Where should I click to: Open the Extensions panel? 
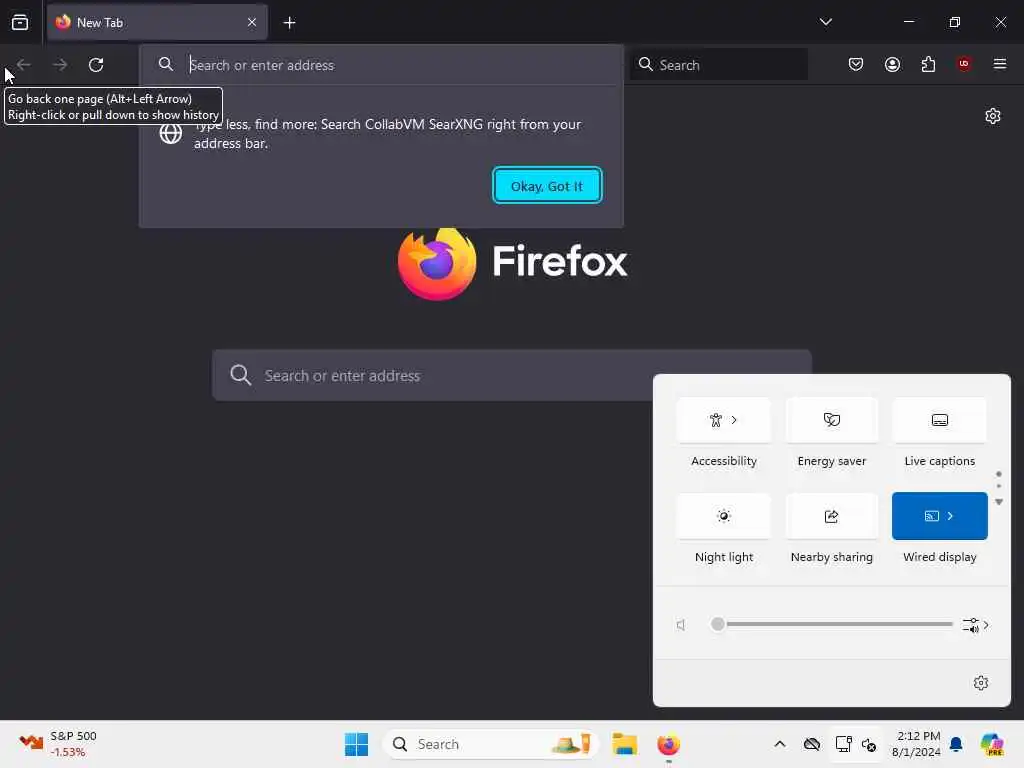click(928, 64)
